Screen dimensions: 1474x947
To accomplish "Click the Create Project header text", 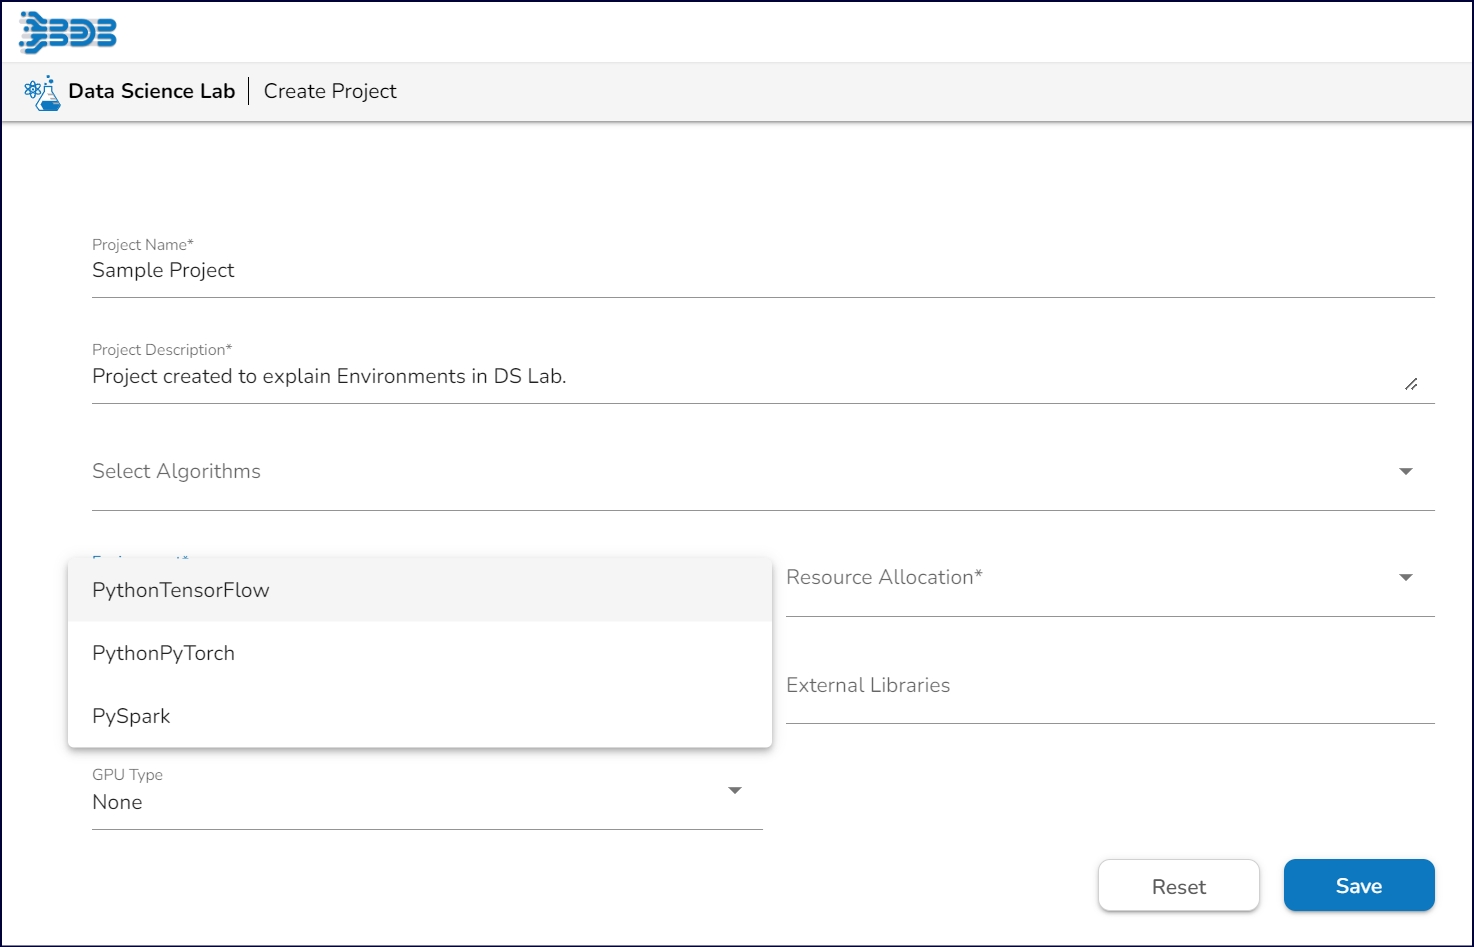I will coord(330,91).
